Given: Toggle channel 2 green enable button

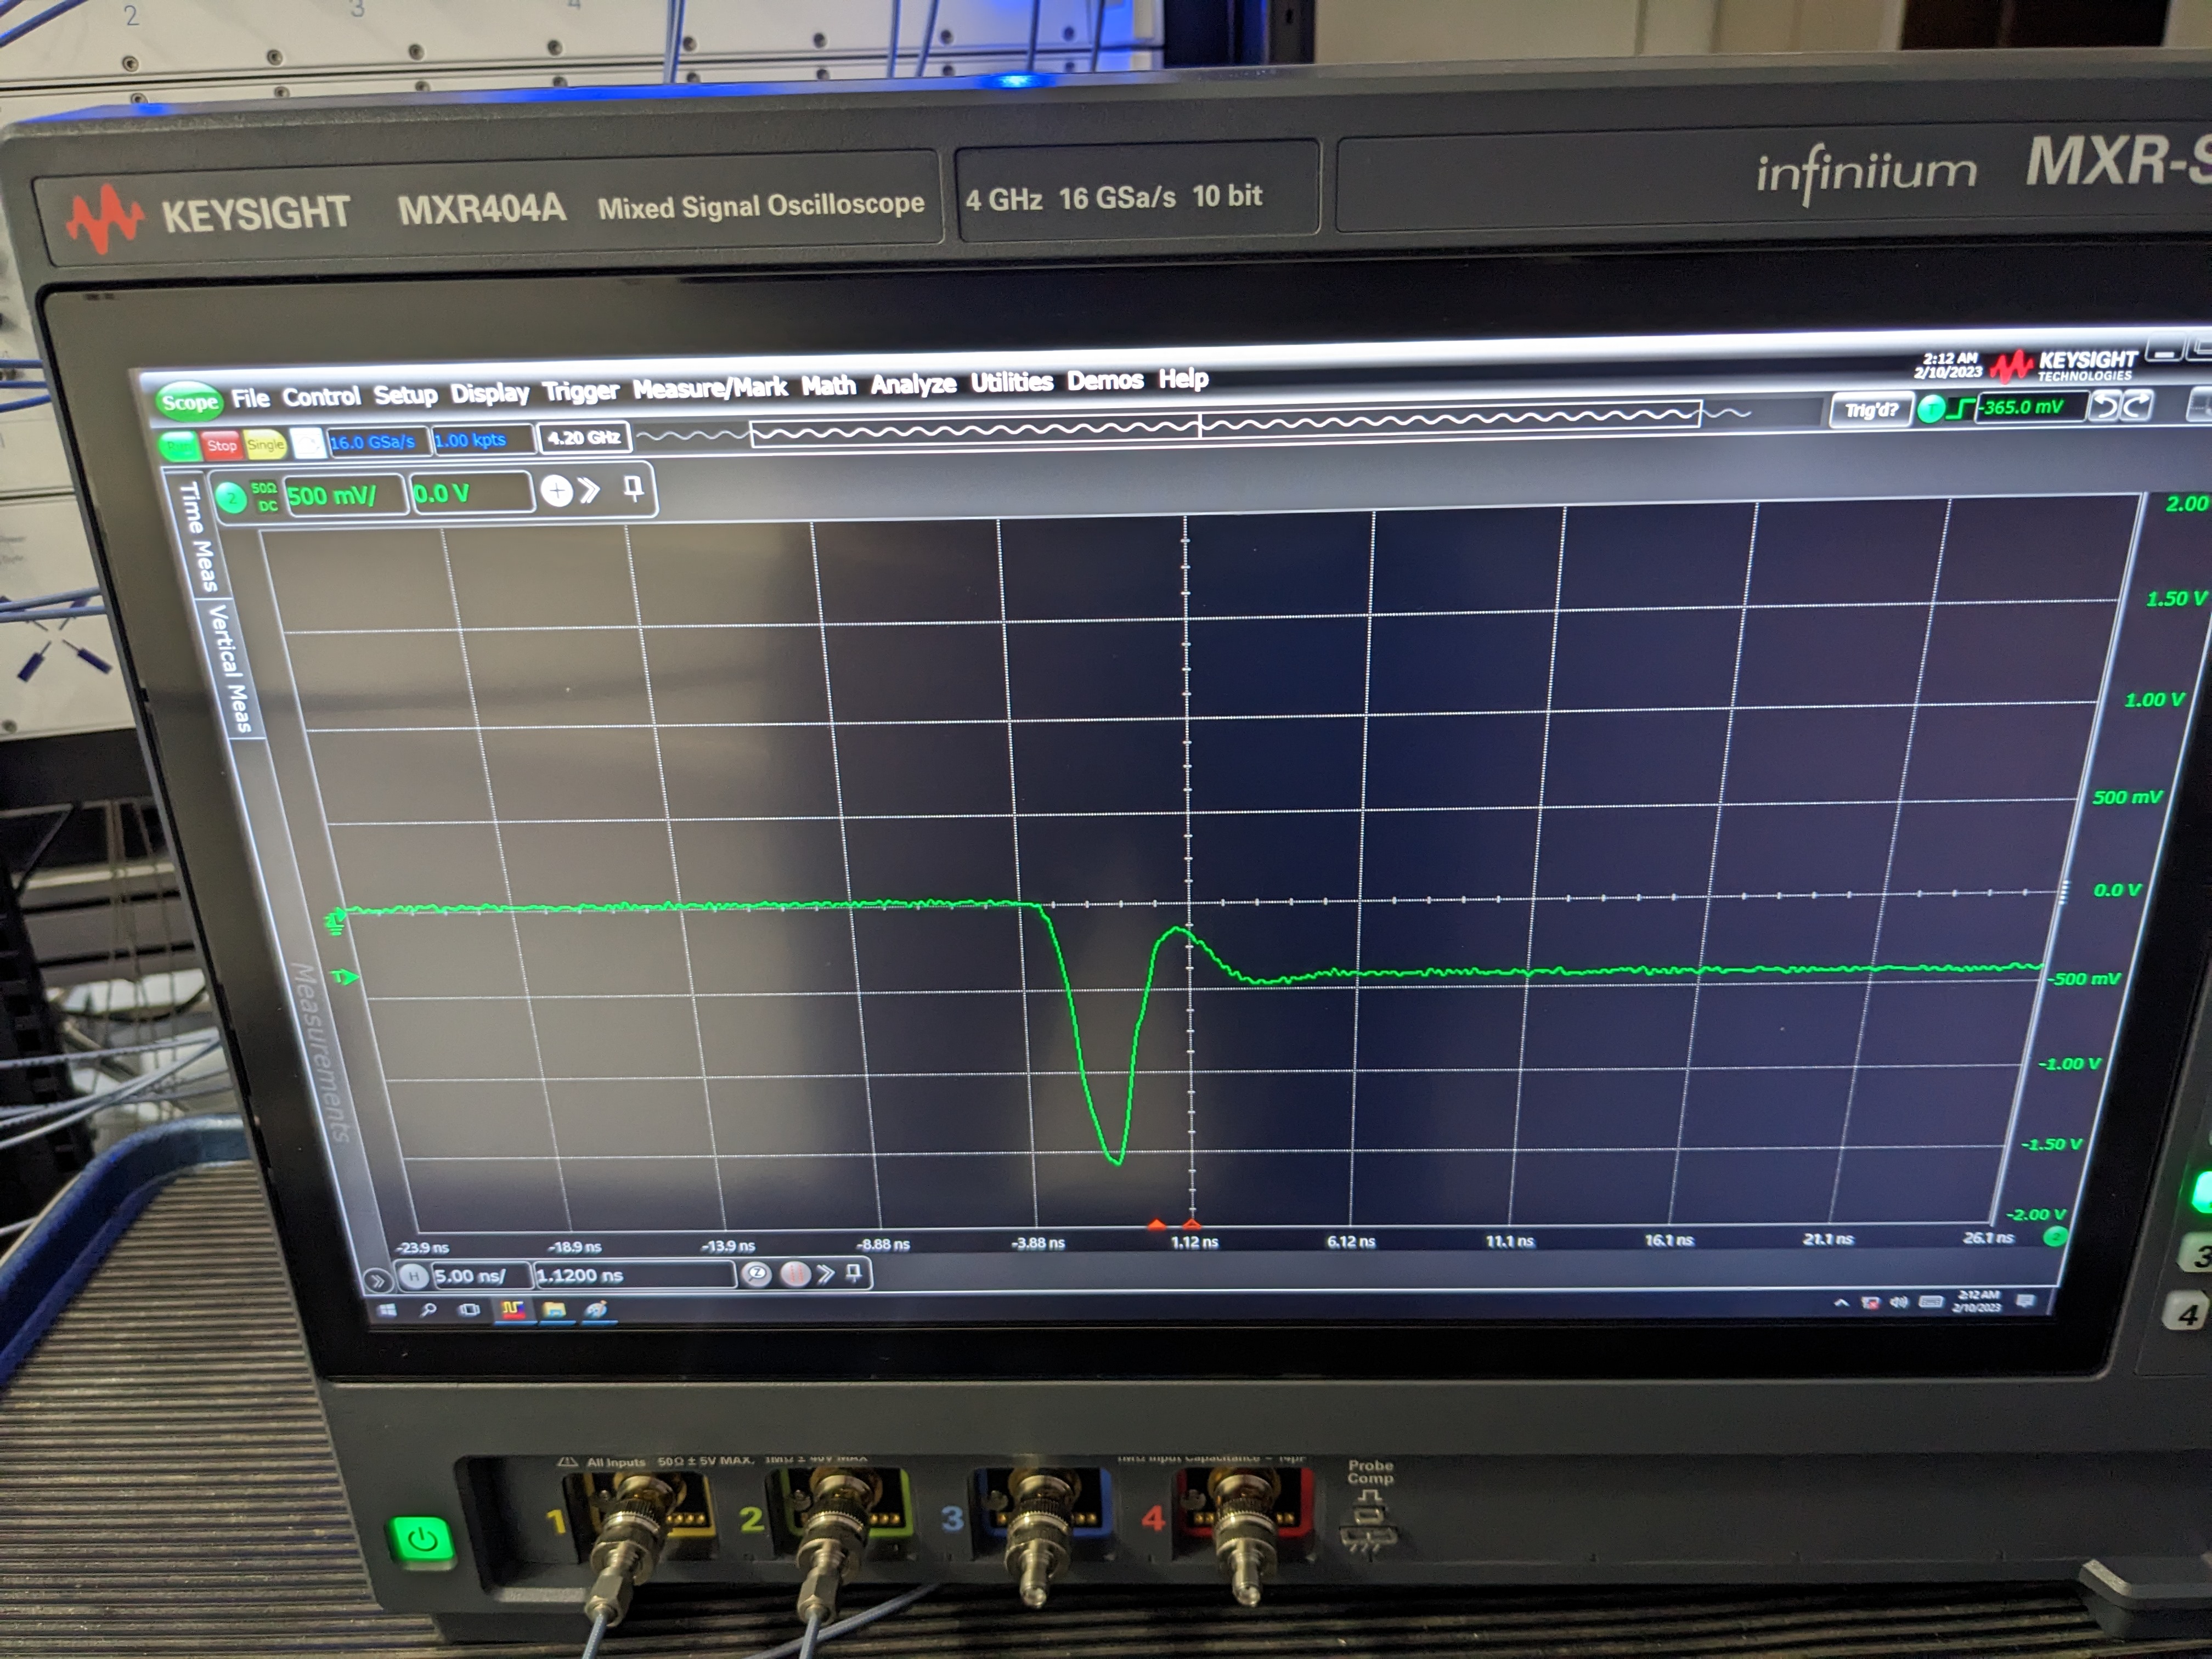Looking at the screenshot, I should pyautogui.click(x=231, y=497).
